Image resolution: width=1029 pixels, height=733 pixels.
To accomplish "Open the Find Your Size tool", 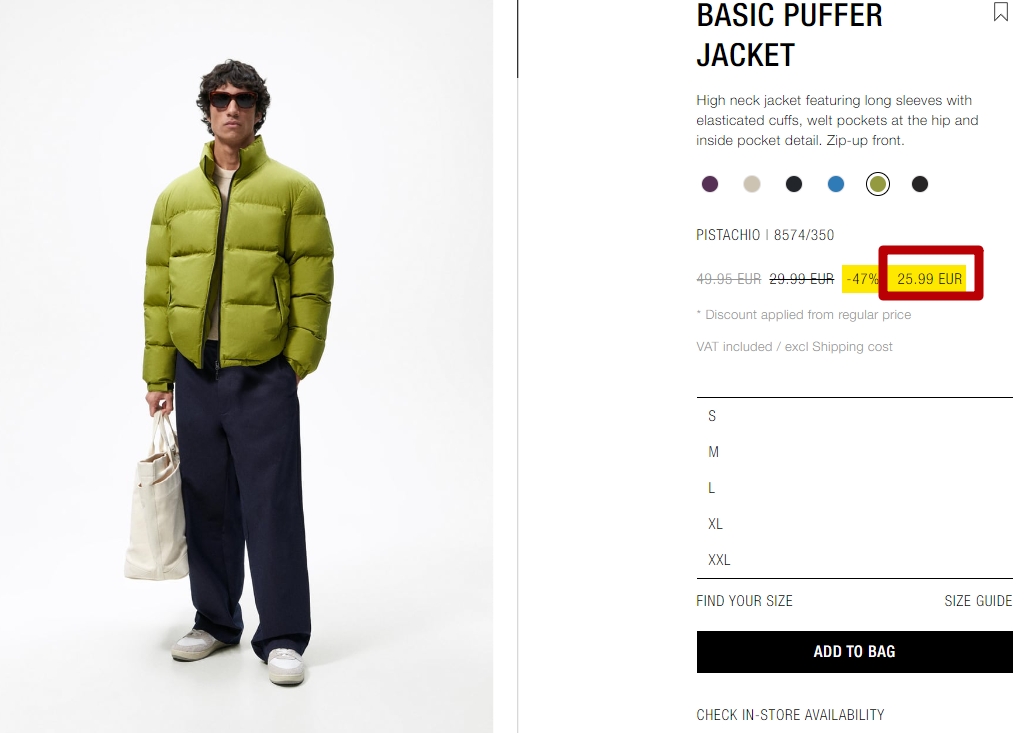I will point(744,600).
